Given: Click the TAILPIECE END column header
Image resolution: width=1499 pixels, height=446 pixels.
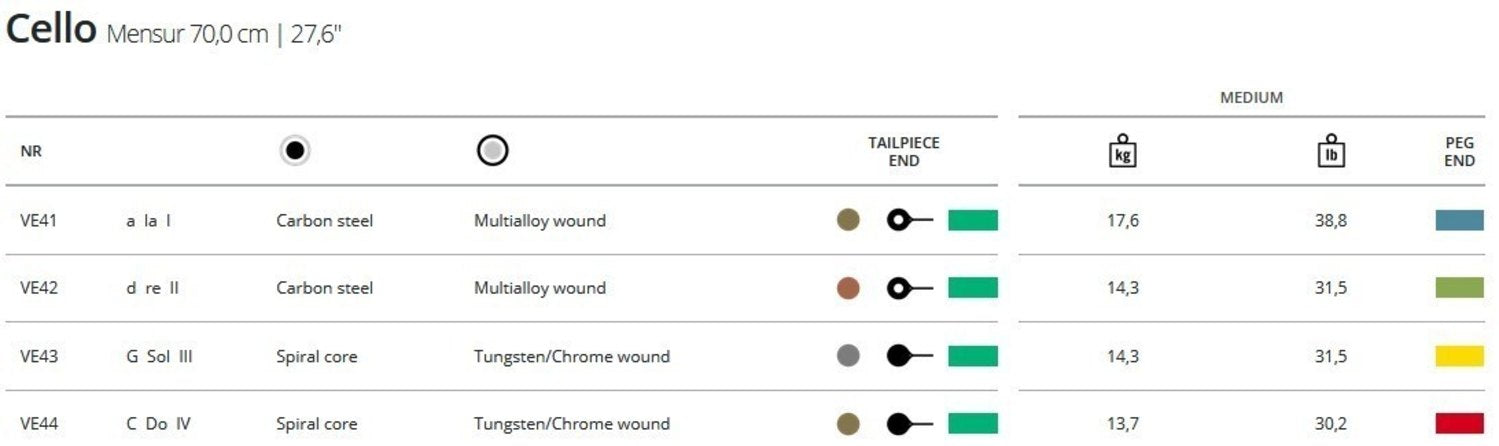Looking at the screenshot, I should [903, 152].
